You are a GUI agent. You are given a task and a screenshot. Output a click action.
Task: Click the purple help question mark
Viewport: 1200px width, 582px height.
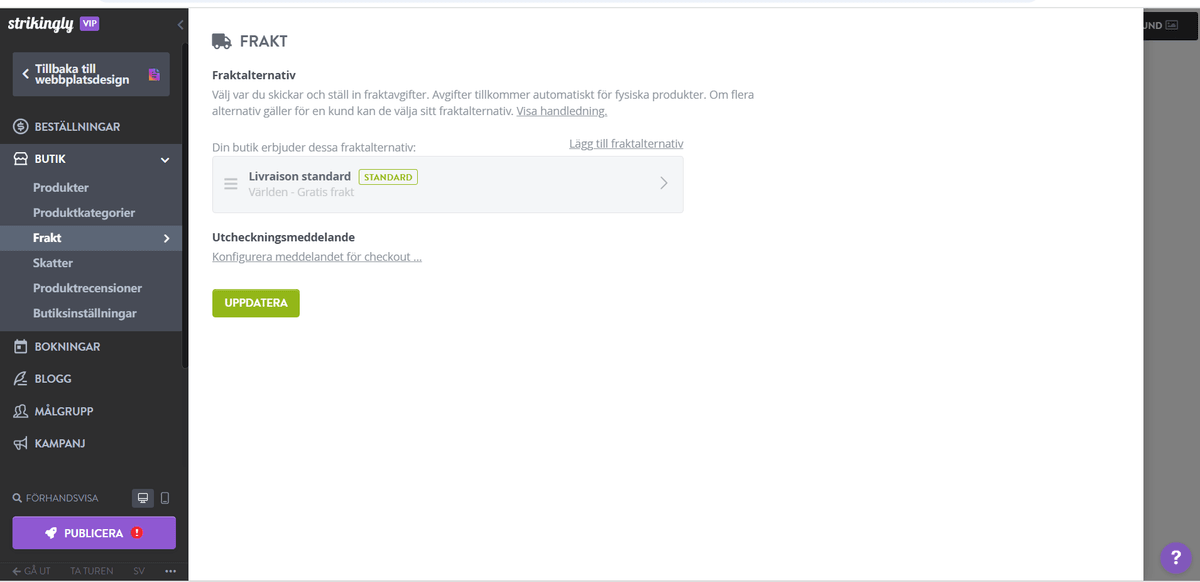(1175, 557)
